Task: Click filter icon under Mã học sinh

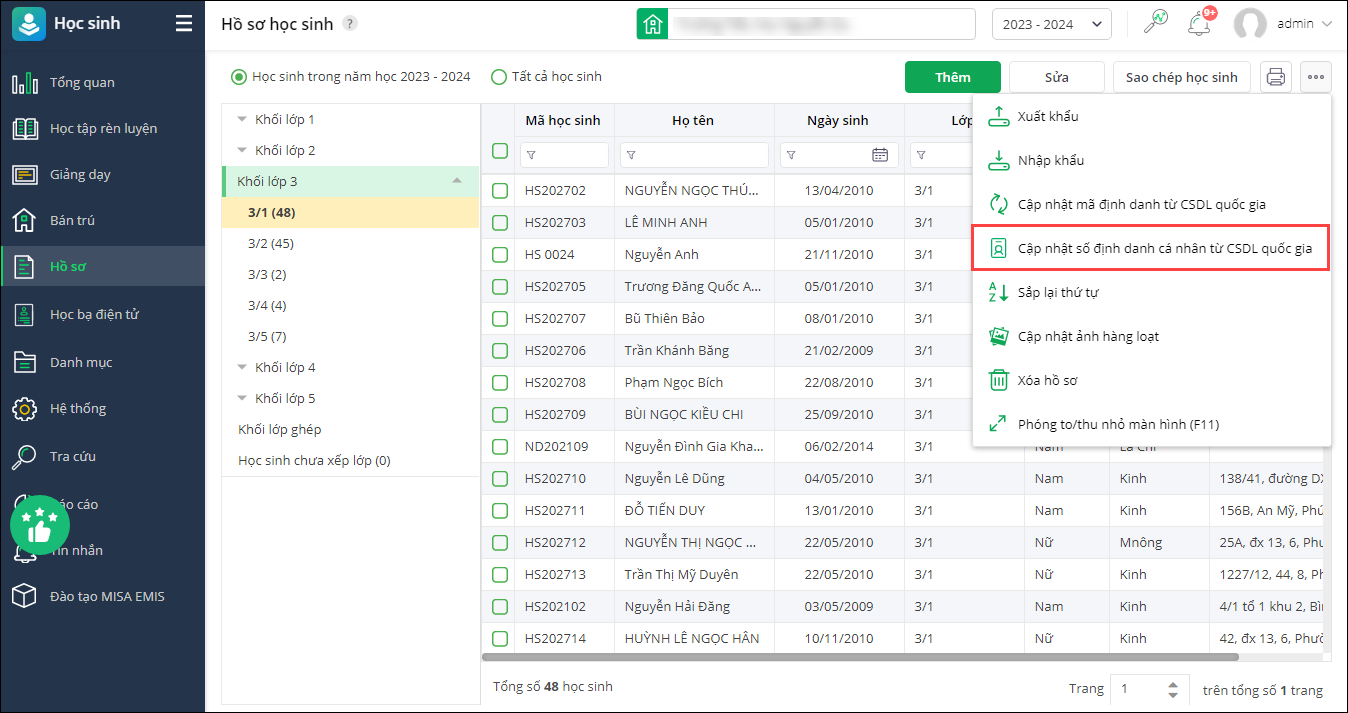Action: pos(531,155)
